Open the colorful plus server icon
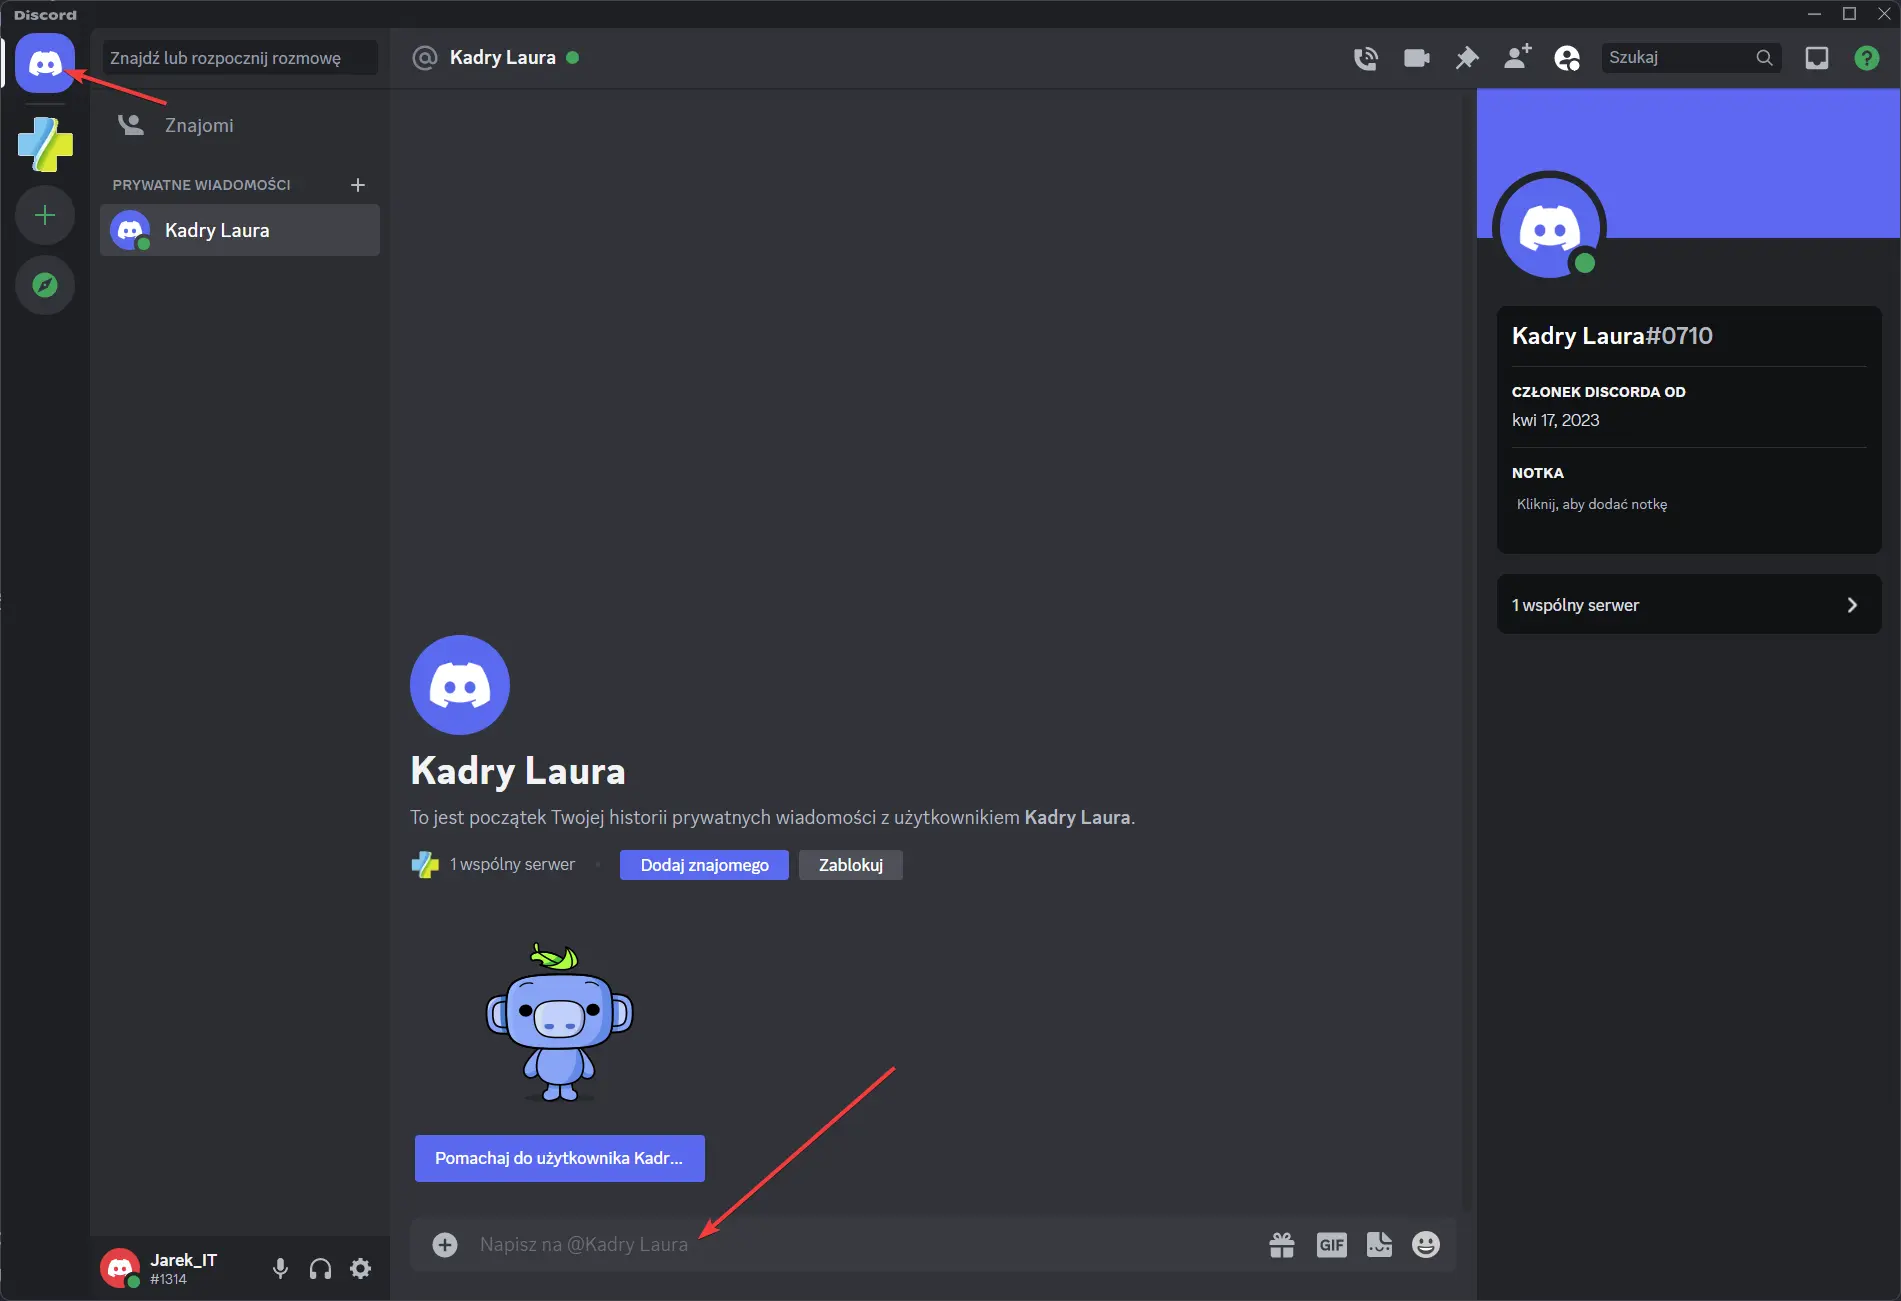 coord(45,144)
